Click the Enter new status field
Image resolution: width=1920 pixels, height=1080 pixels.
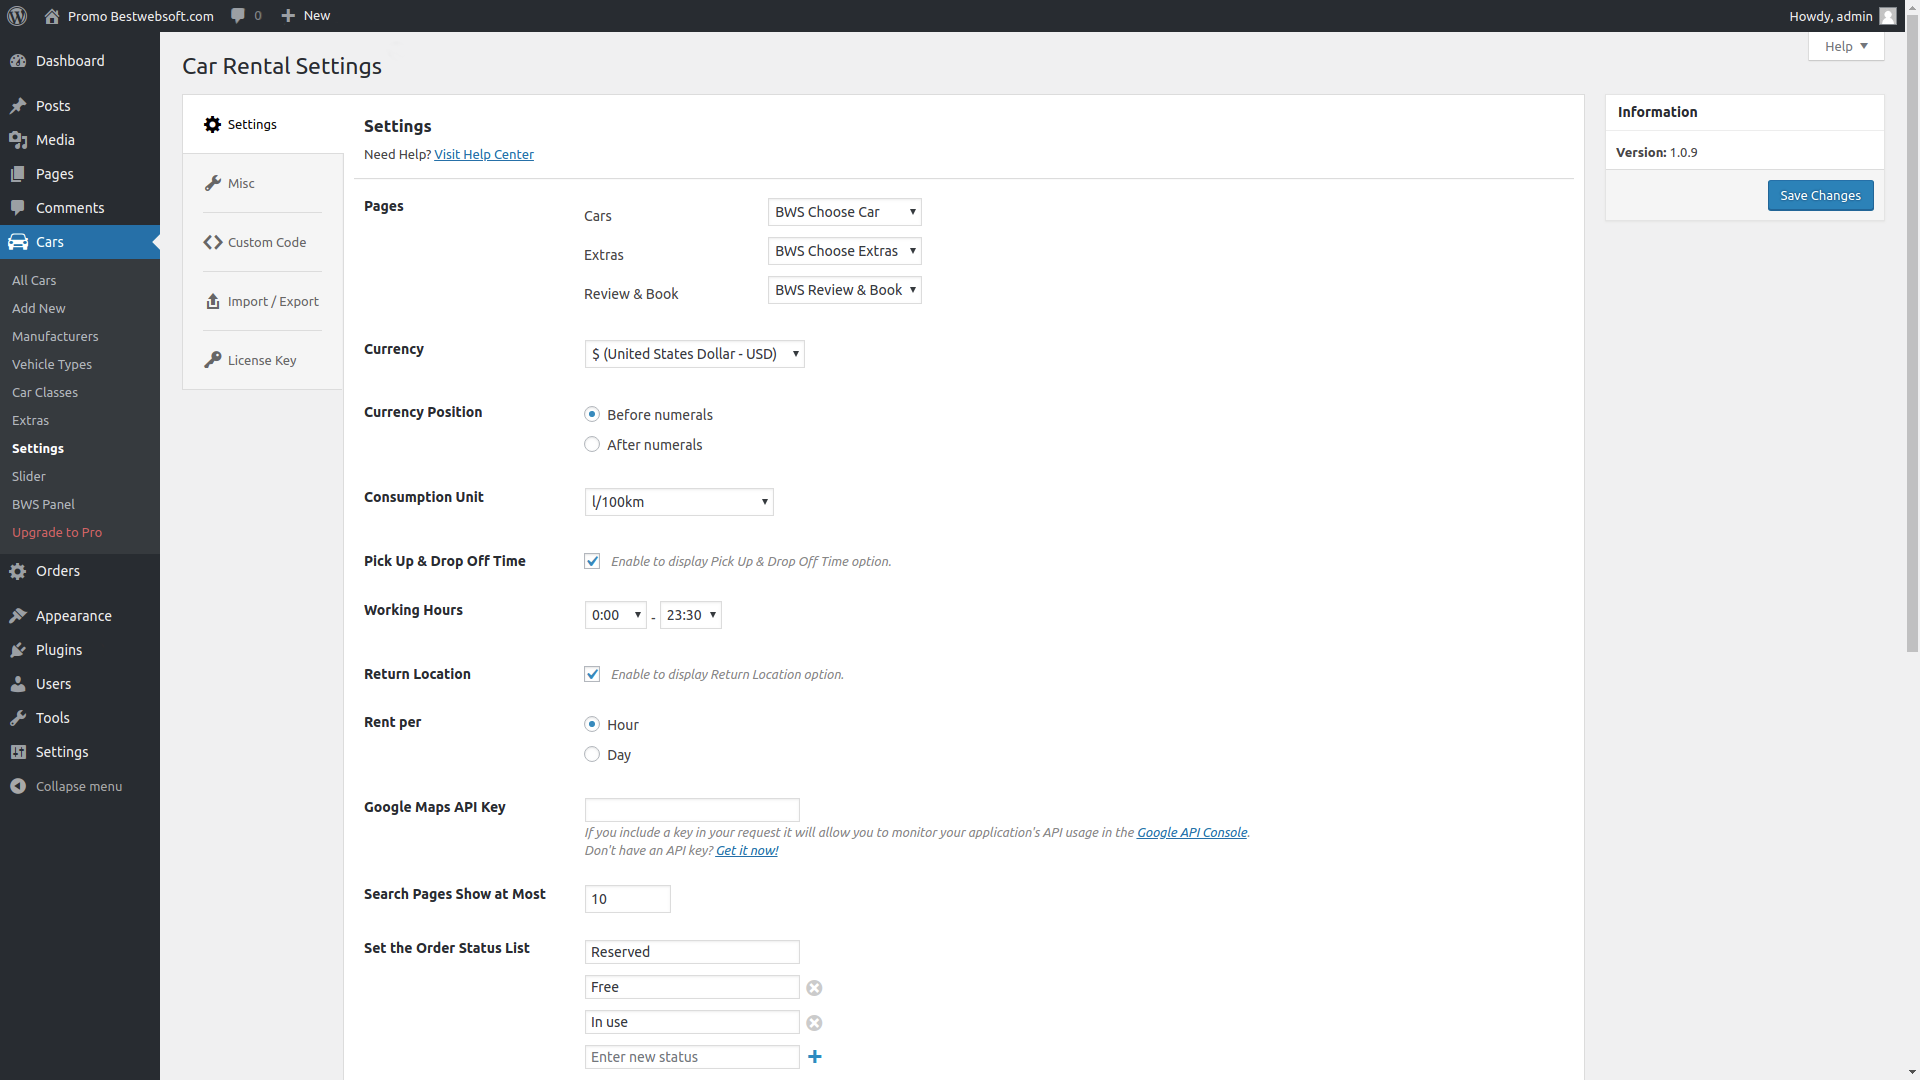pos(692,1057)
